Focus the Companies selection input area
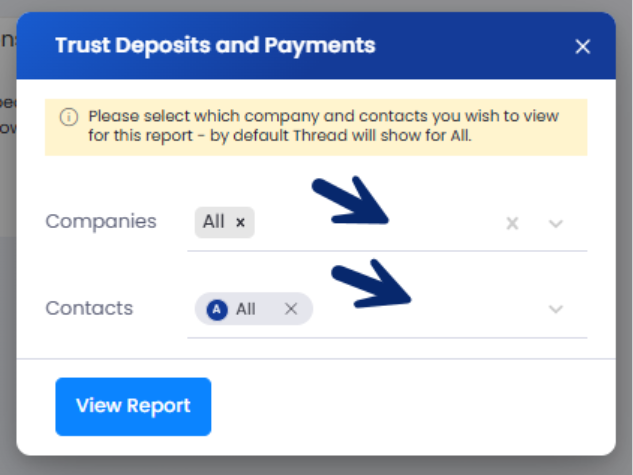Screen dimensions: 633x475 point(387,223)
